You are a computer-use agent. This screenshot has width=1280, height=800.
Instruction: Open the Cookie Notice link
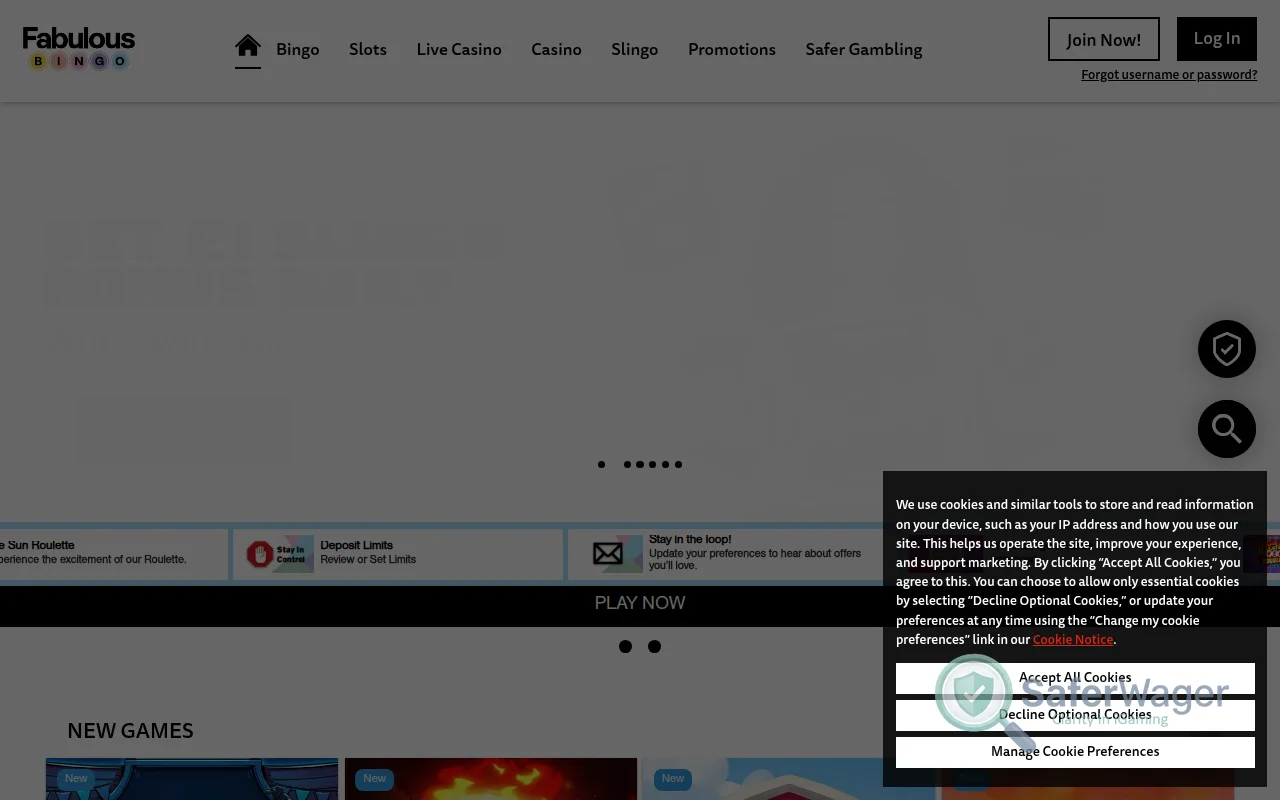click(x=1072, y=639)
